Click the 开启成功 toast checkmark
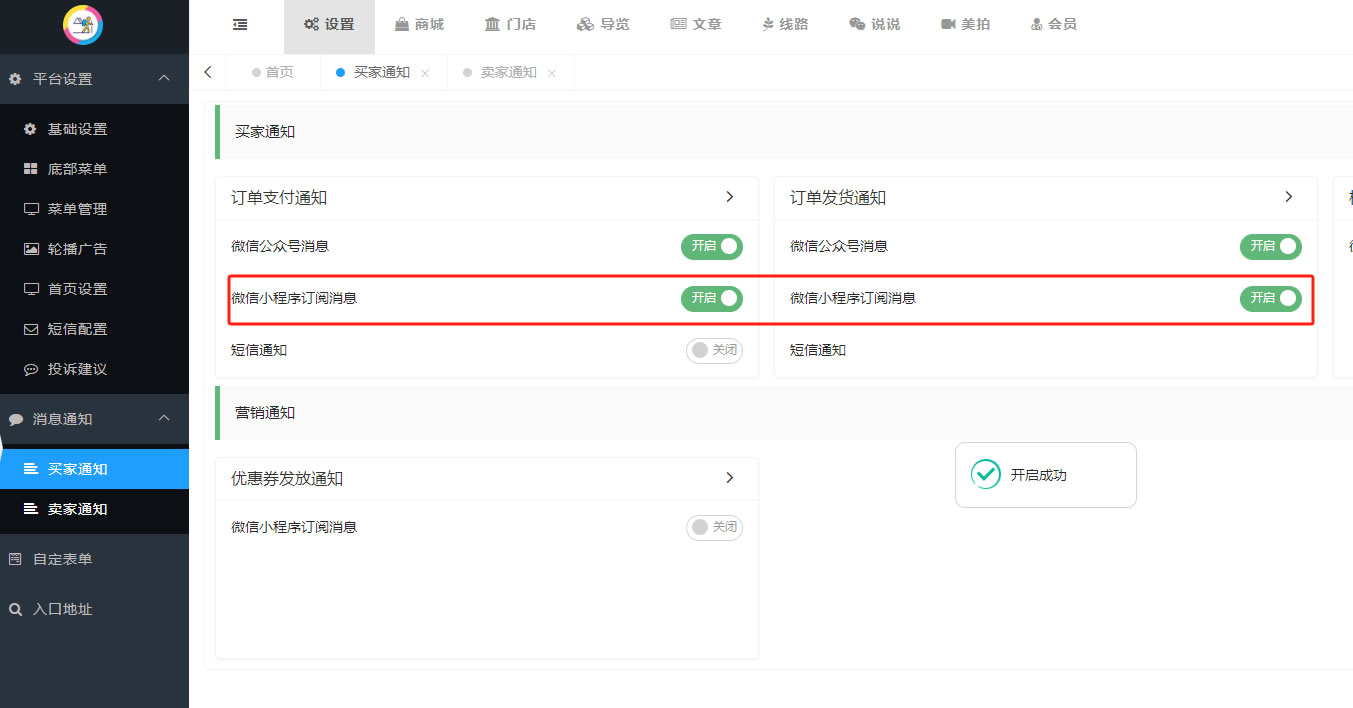This screenshot has width=1353, height=708. (986, 474)
